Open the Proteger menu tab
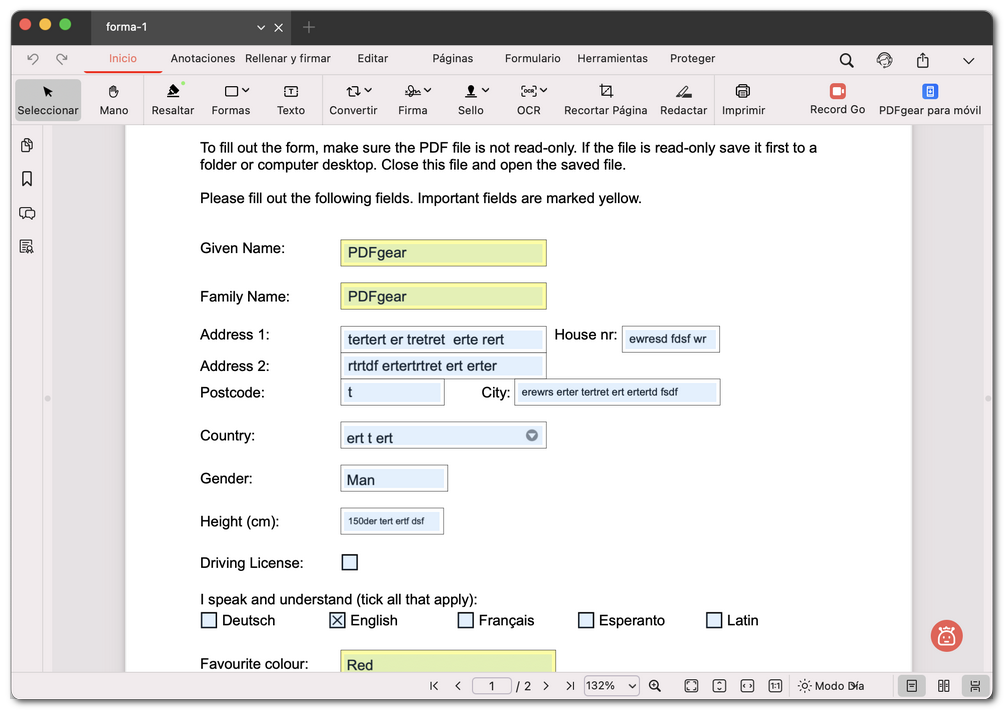The height and width of the screenshot is (710, 1004). (x=692, y=58)
